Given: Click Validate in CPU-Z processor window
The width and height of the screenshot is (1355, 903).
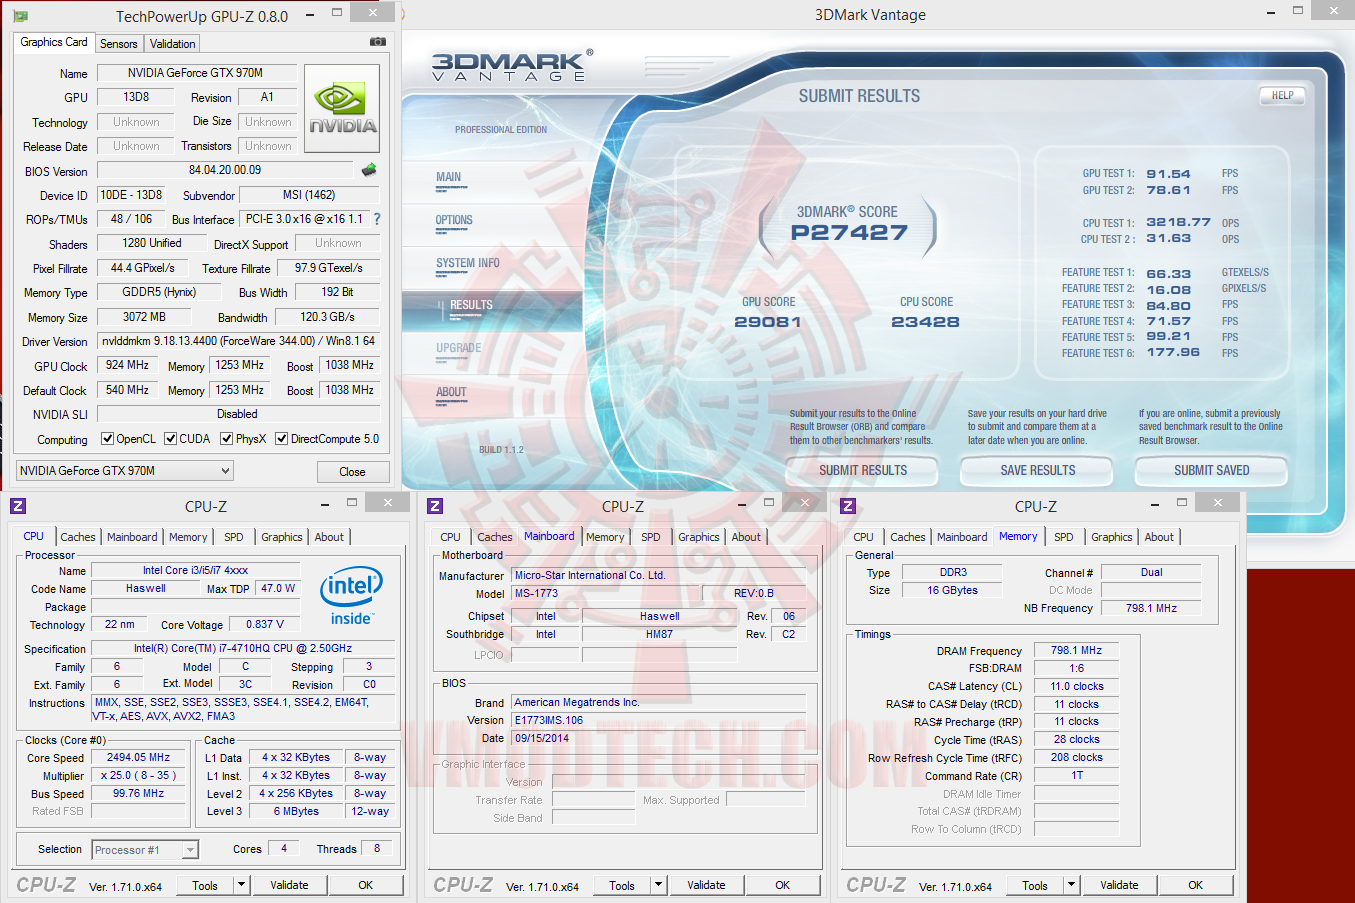Looking at the screenshot, I should coord(289,885).
